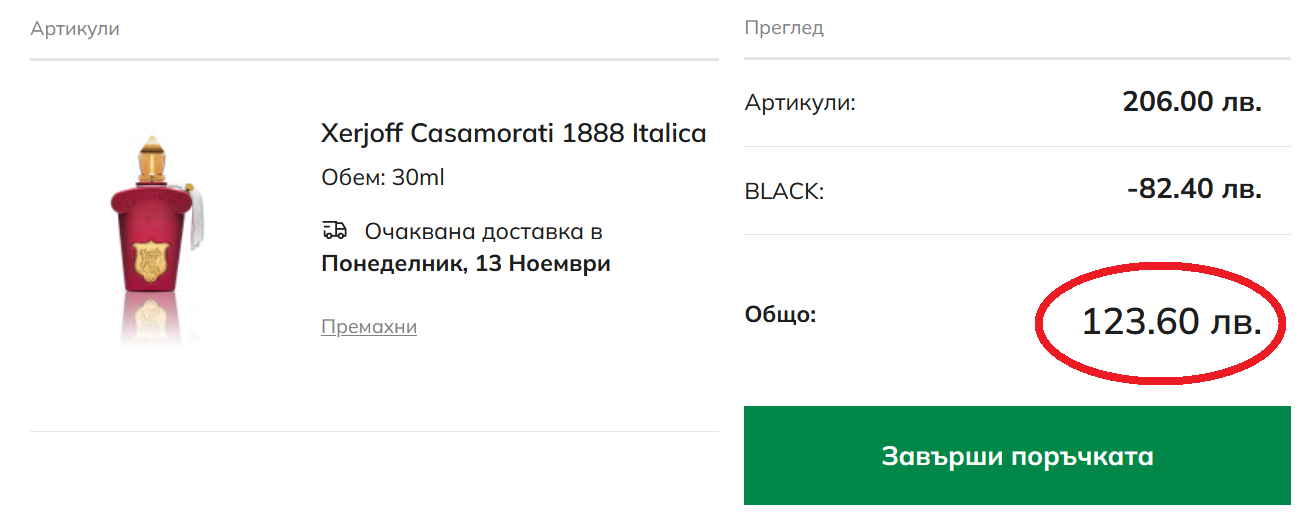Image resolution: width=1308 pixels, height=527 pixels.
Task: Remove the item via the Премахни link
Action: [369, 327]
